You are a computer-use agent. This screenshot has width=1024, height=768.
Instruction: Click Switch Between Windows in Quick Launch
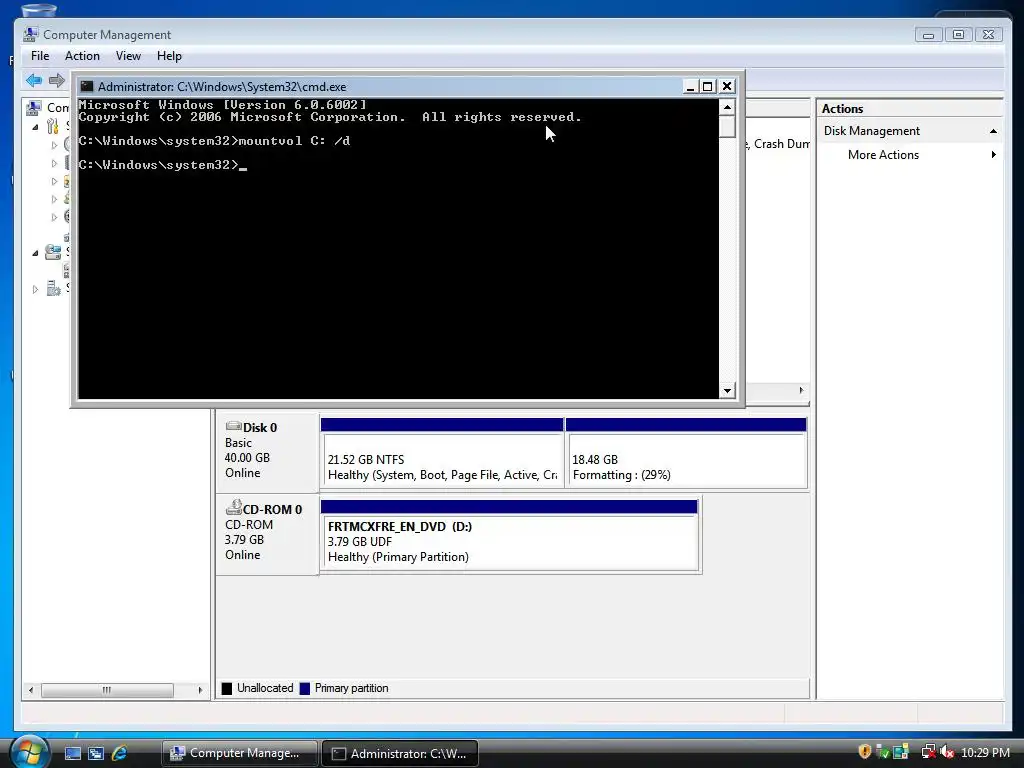coord(96,753)
